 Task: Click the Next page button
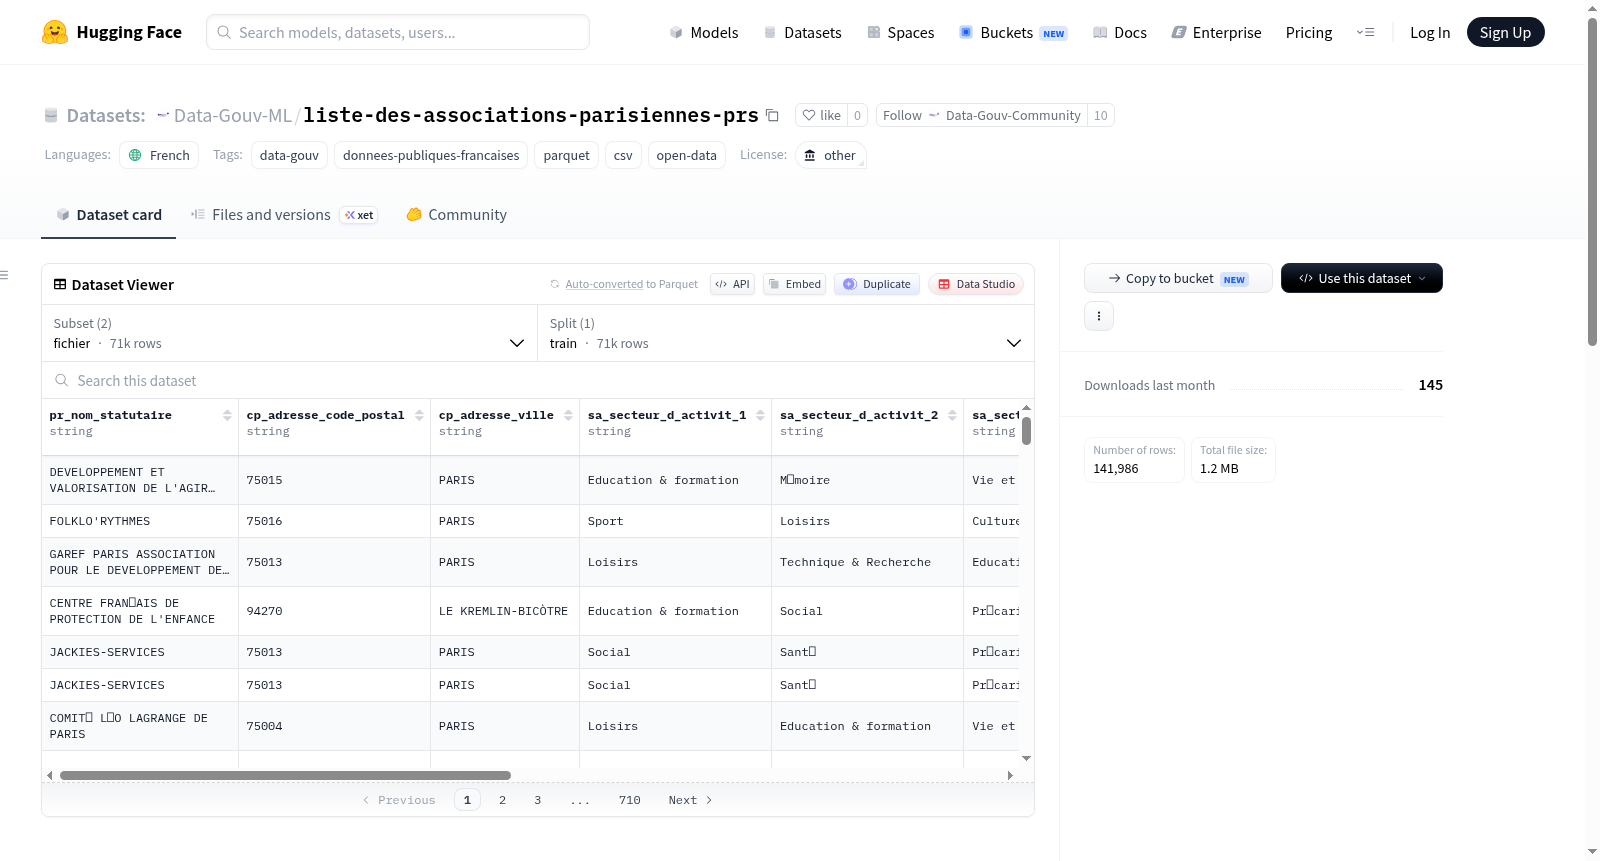(690, 800)
